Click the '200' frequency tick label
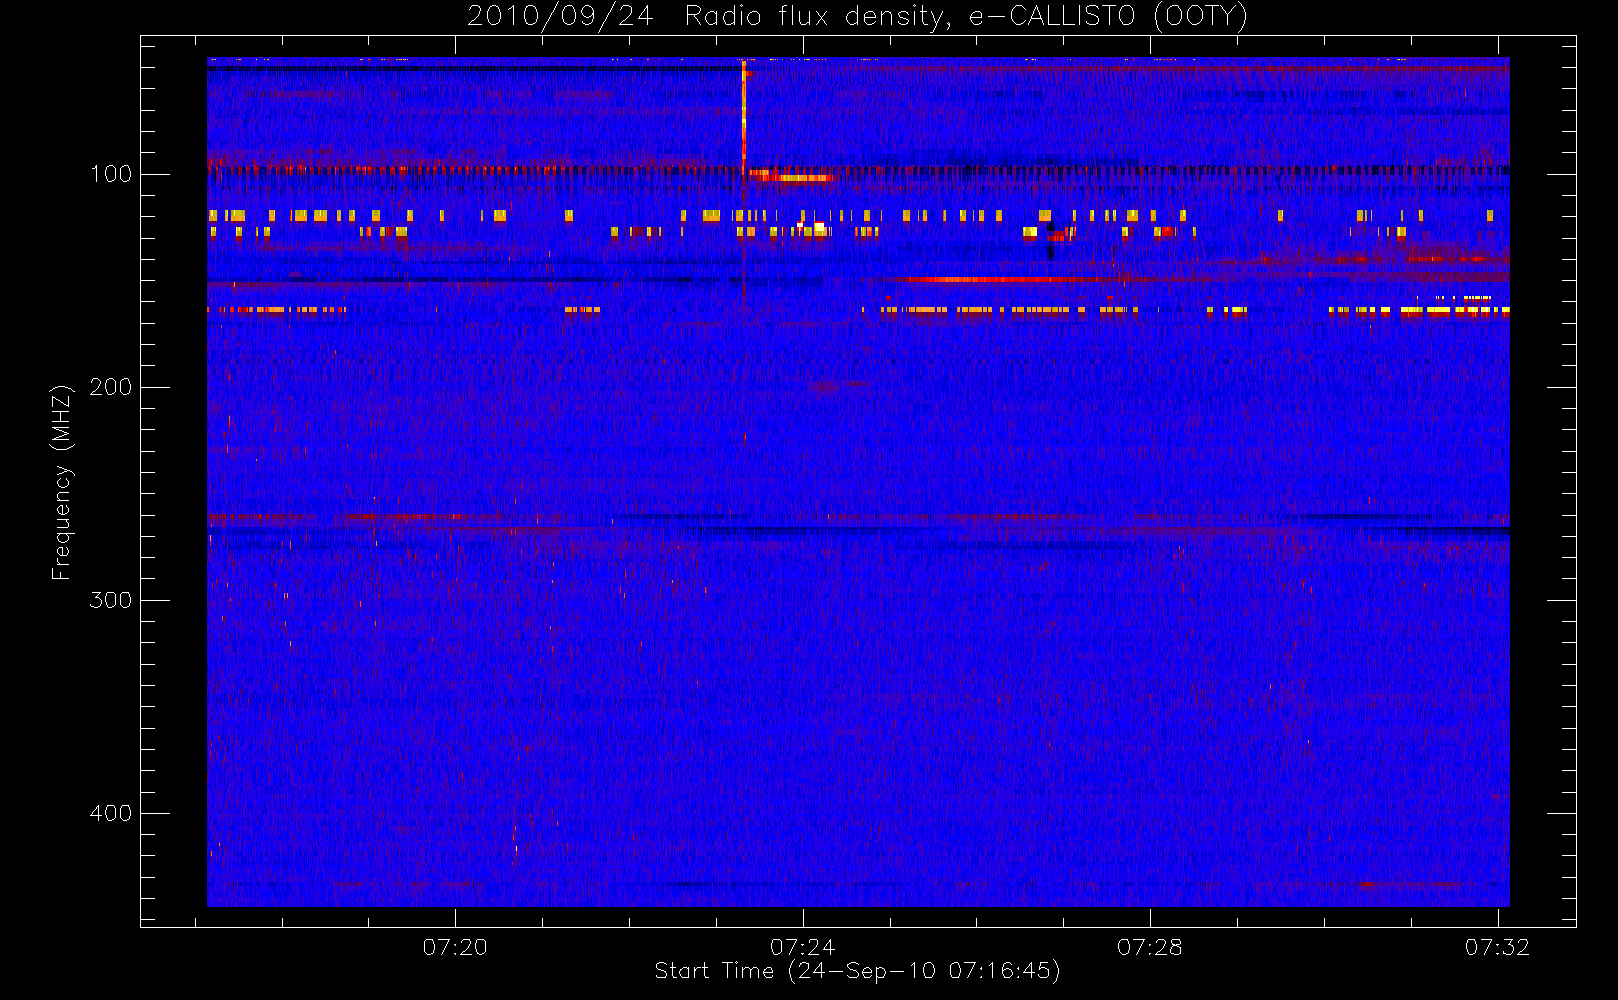1618x1000 pixels. pyautogui.click(x=110, y=387)
